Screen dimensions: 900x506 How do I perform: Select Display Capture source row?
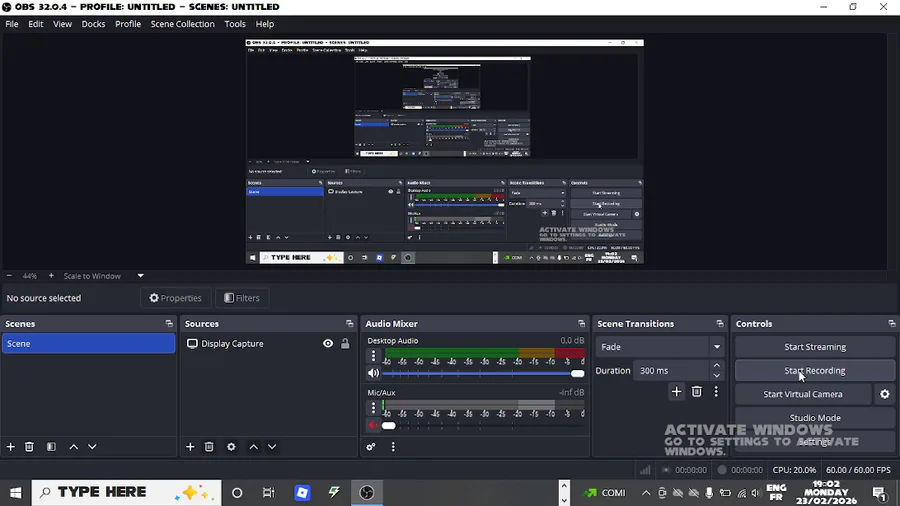(x=269, y=344)
